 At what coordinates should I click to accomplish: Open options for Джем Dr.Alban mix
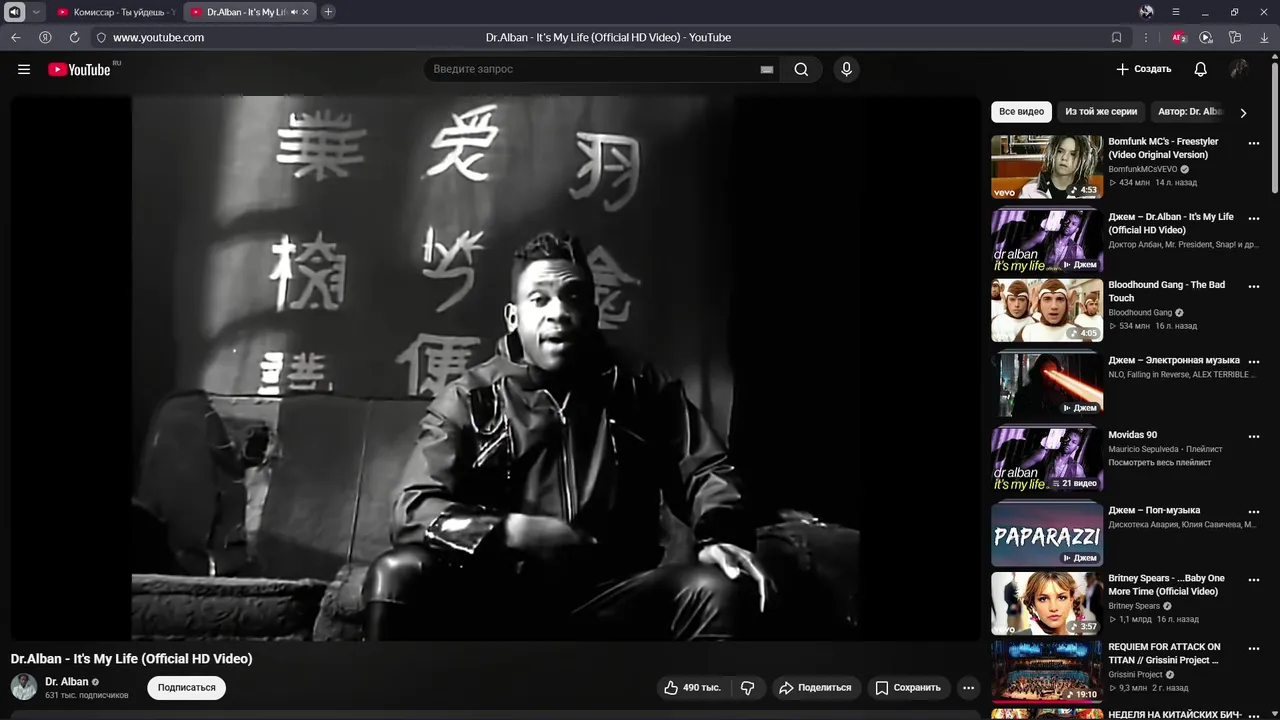1254,218
